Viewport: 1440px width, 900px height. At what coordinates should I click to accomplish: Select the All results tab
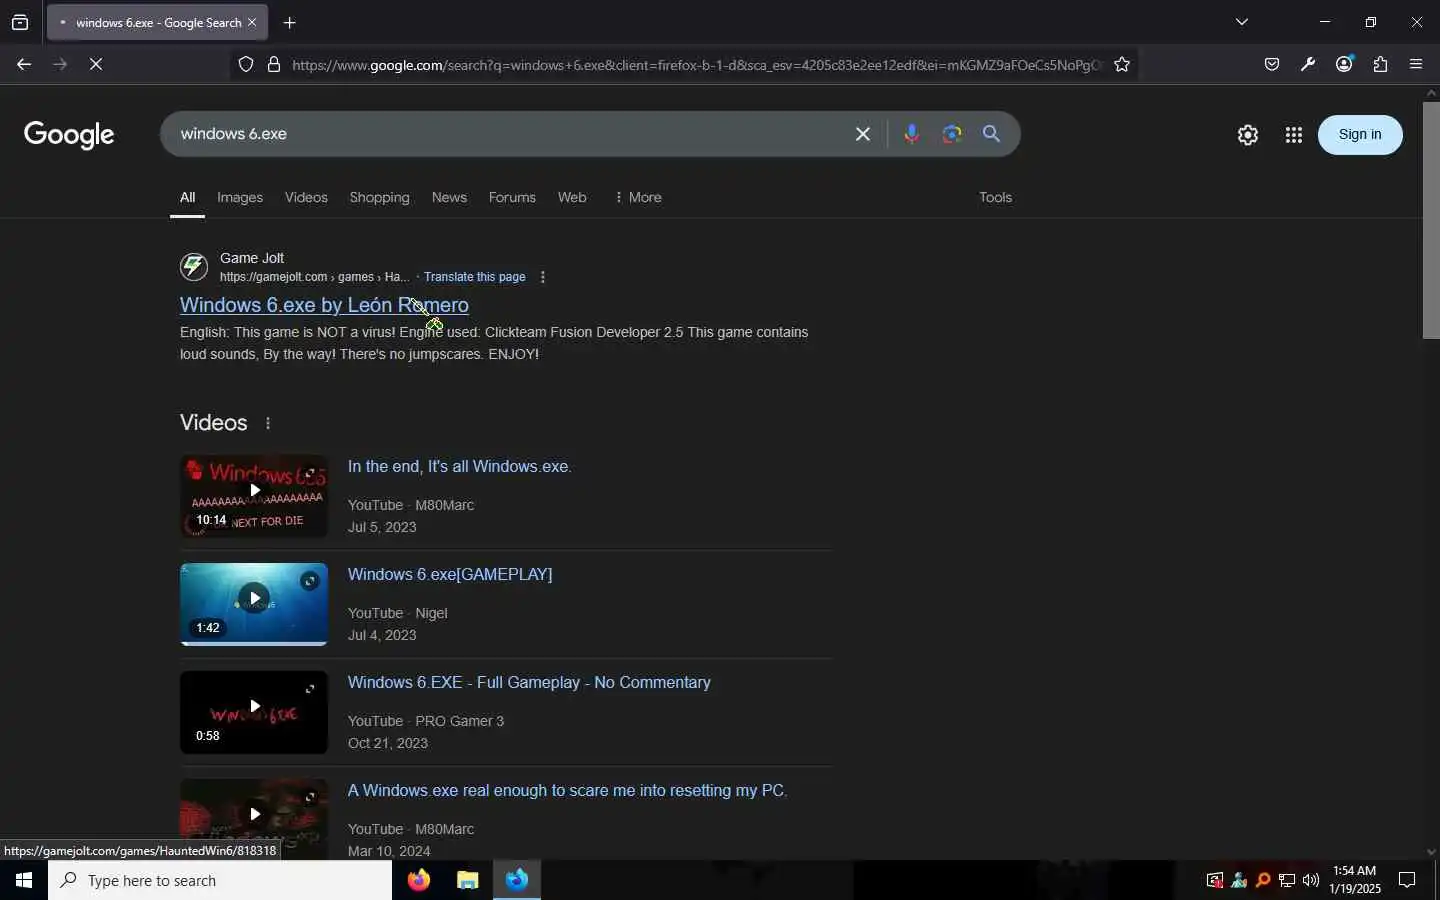[187, 198]
